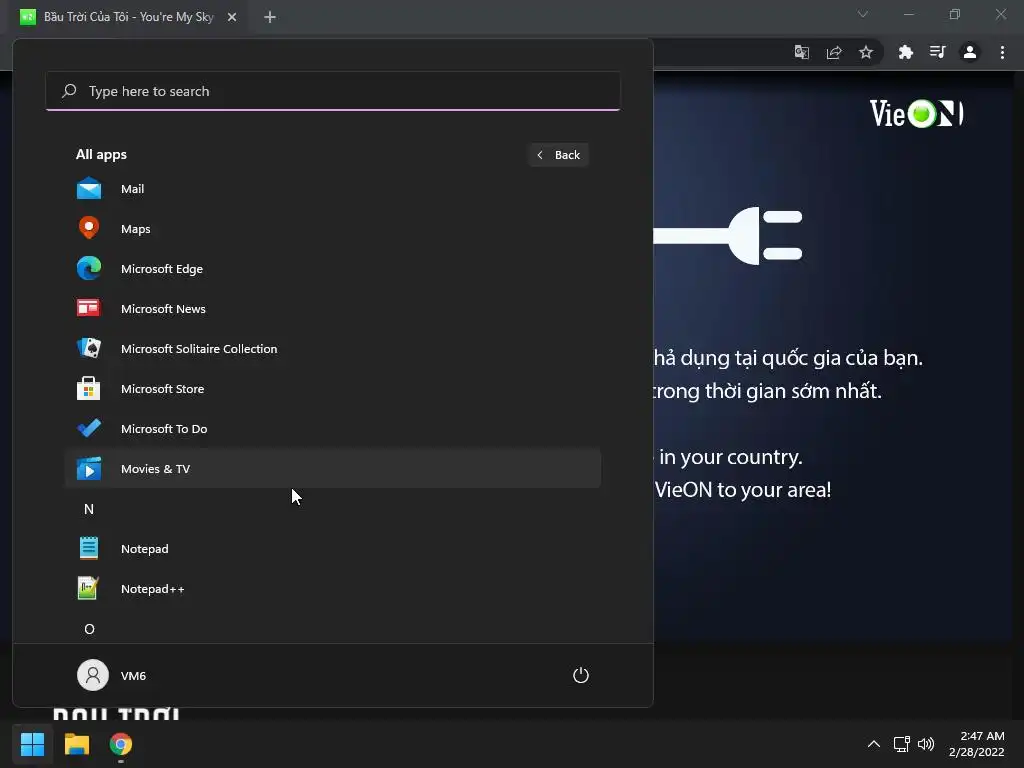1024x768 pixels.
Task: Open Chrome profile avatar icon
Action: (970, 52)
